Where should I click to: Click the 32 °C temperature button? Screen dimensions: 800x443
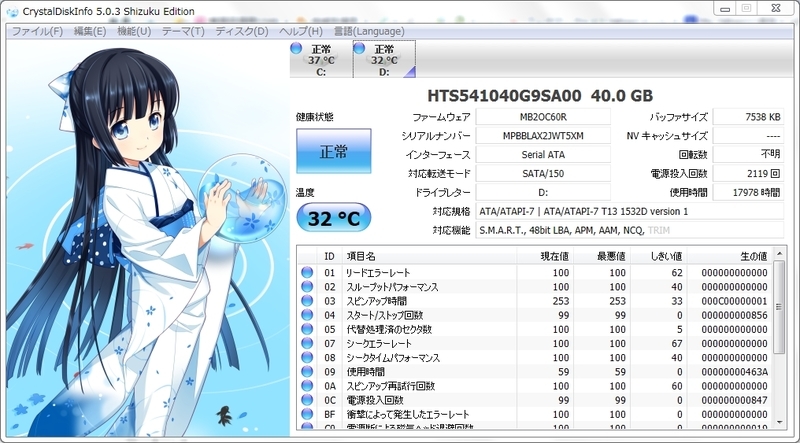pos(334,218)
